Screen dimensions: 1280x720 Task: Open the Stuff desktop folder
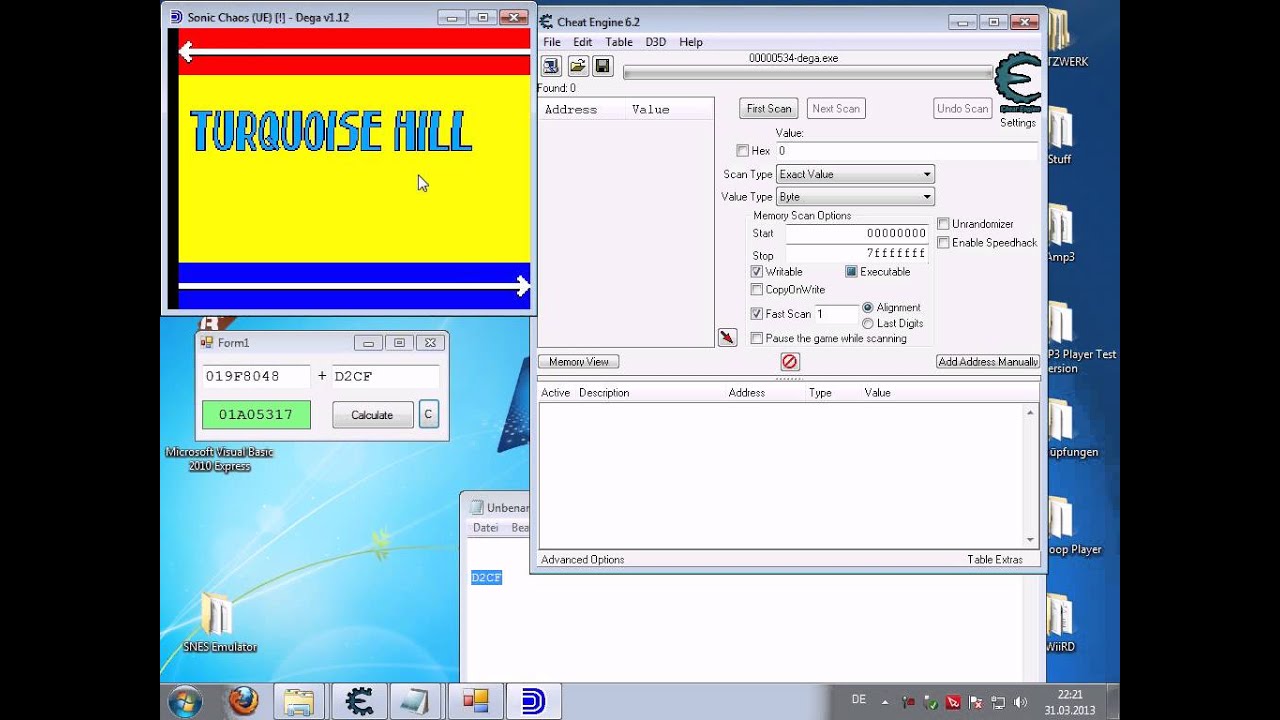(x=1059, y=135)
